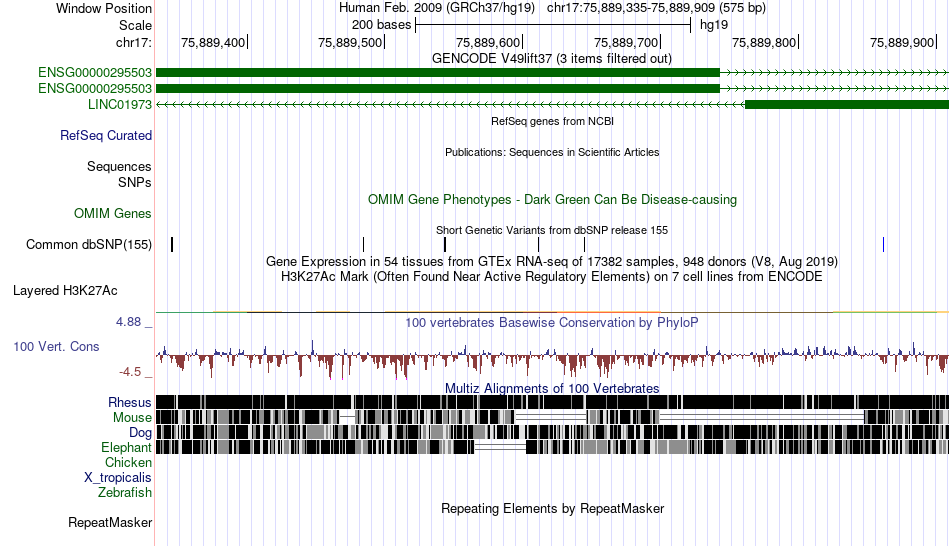This screenshot has width=950, height=546.
Task: Click the chr17: ruler label
Action: tap(134, 42)
